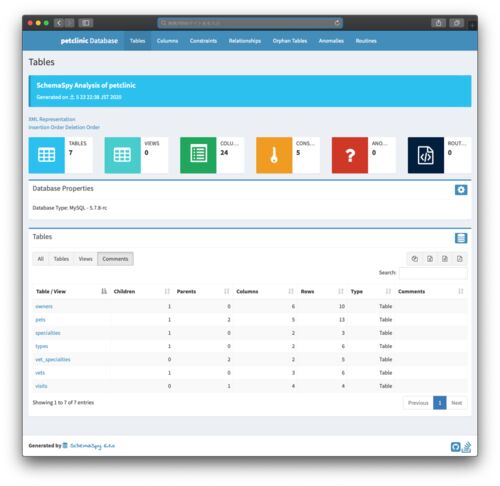Screen dimensions: 500x486
Task: Open the Insertion Order link
Action: click(x=45, y=127)
